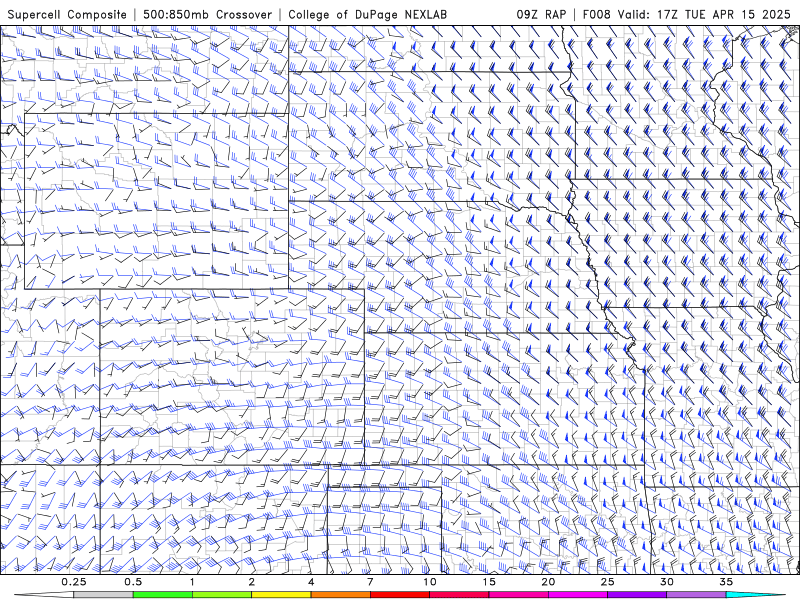This screenshot has height=600, width=800.
Task: Select the hot pink 15–20 color bar segment
Action: [518, 595]
